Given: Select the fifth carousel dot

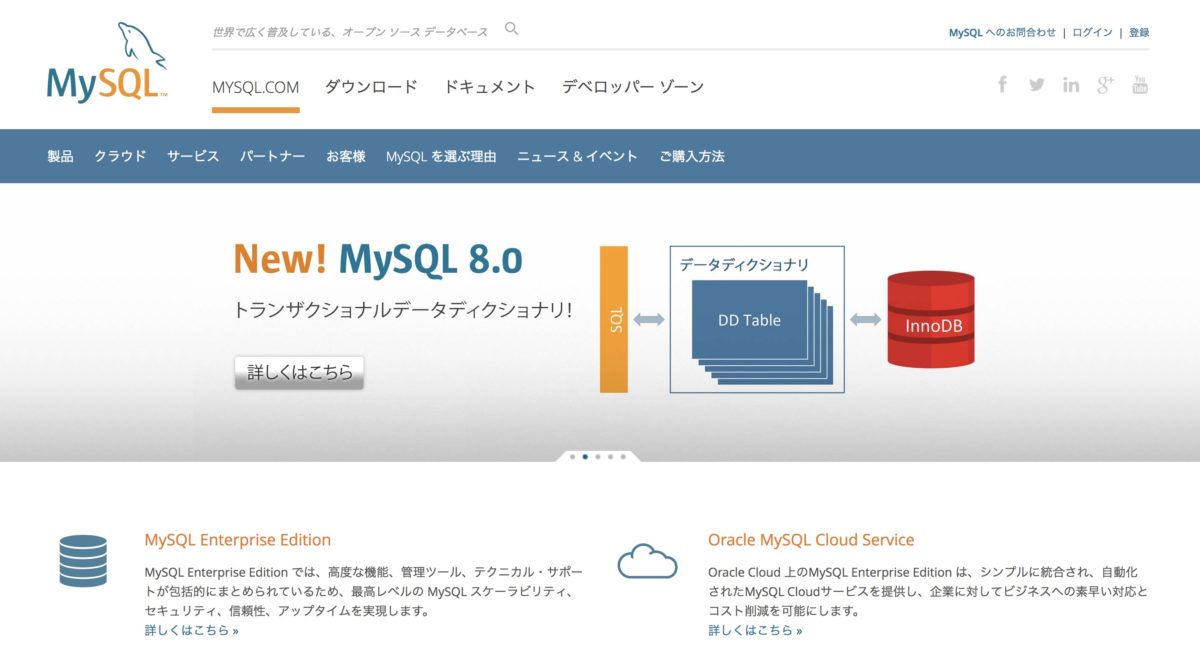Looking at the screenshot, I should [623, 456].
